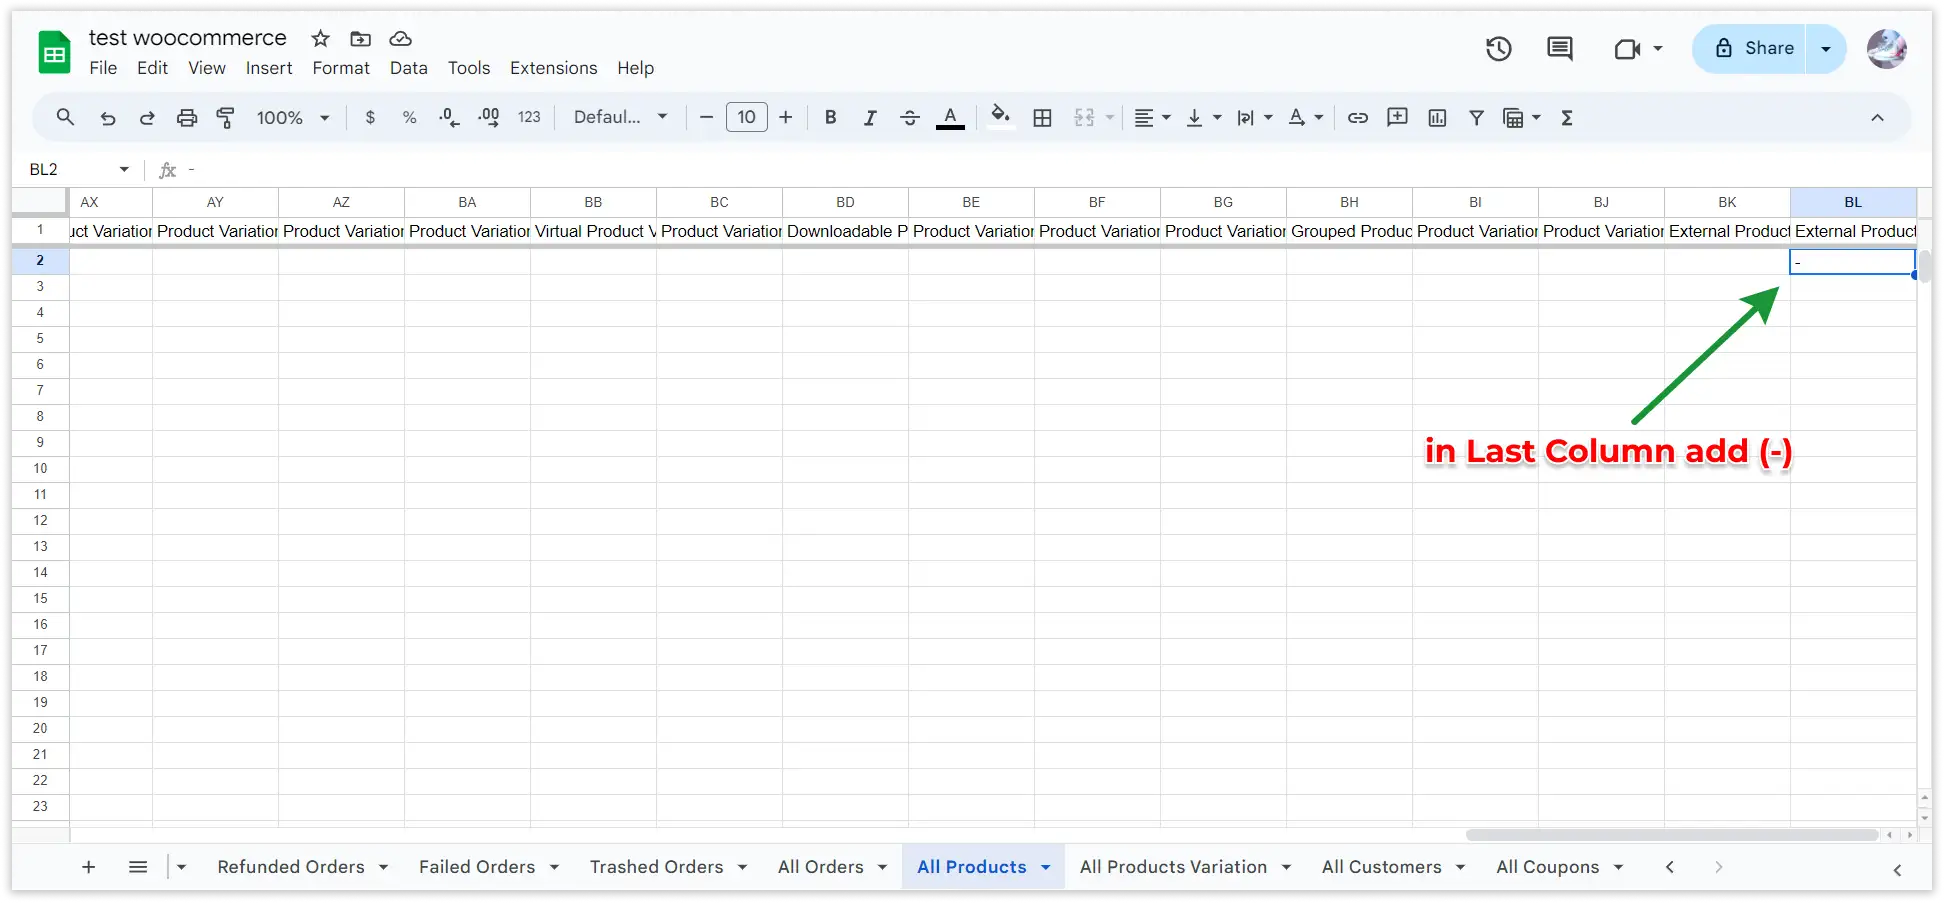Click the insert link icon
Image resolution: width=1944 pixels, height=903 pixels.
pos(1357,118)
